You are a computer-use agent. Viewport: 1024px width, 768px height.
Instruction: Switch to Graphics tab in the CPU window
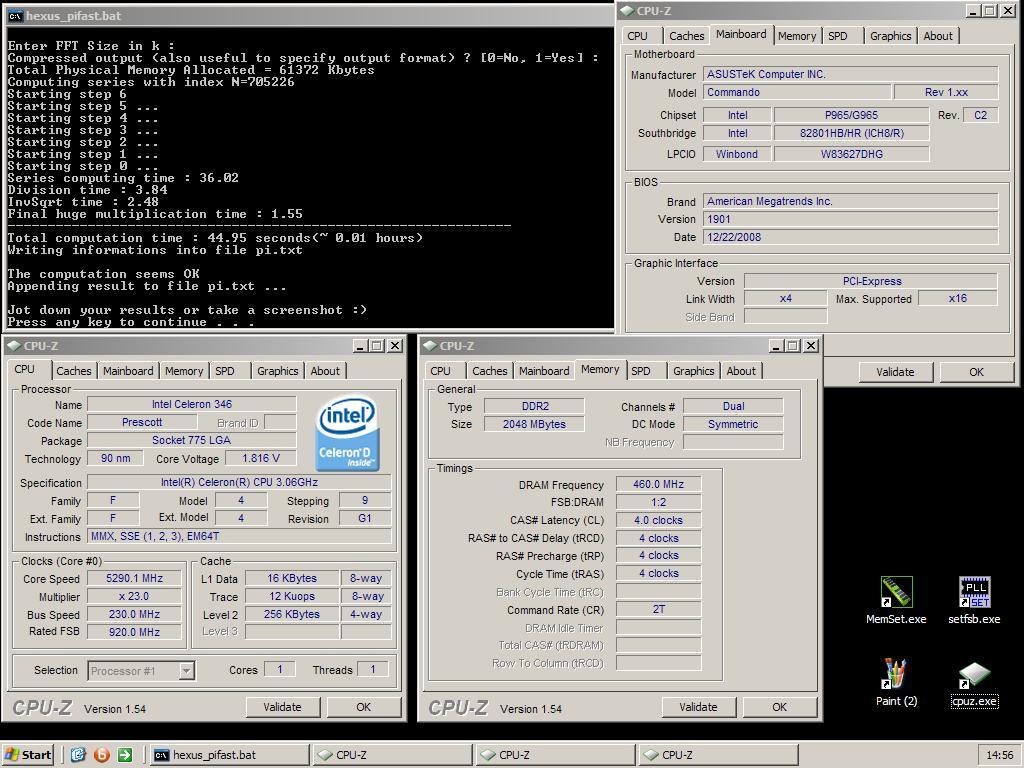278,371
